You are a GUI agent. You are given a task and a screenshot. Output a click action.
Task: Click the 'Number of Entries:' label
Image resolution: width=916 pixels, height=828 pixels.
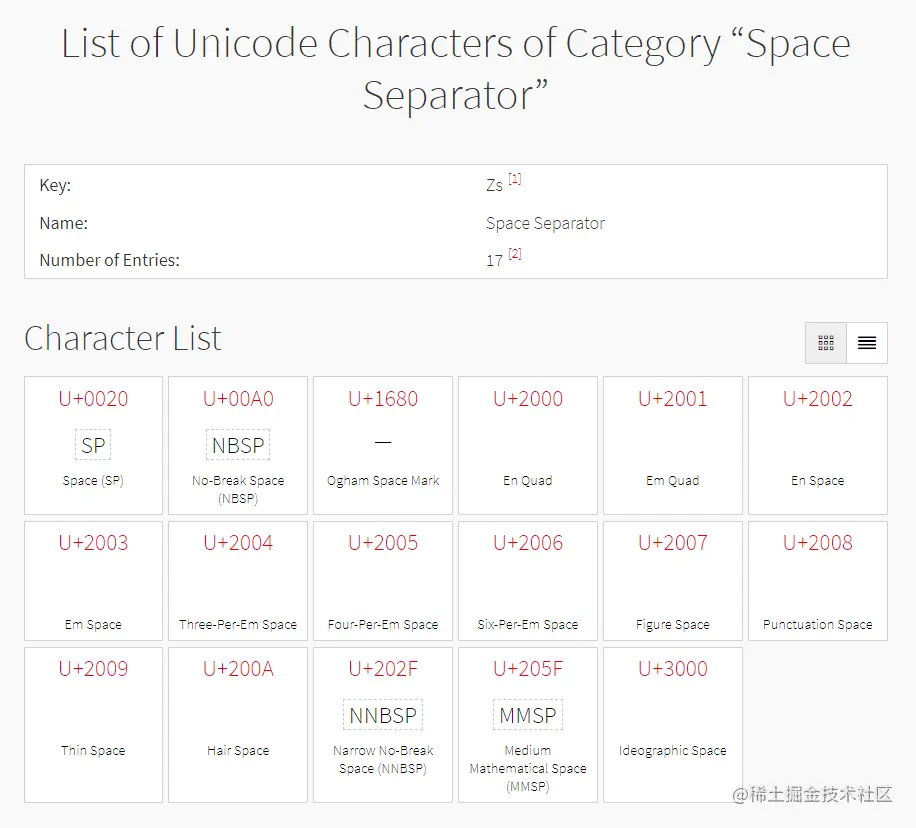[x=109, y=260]
